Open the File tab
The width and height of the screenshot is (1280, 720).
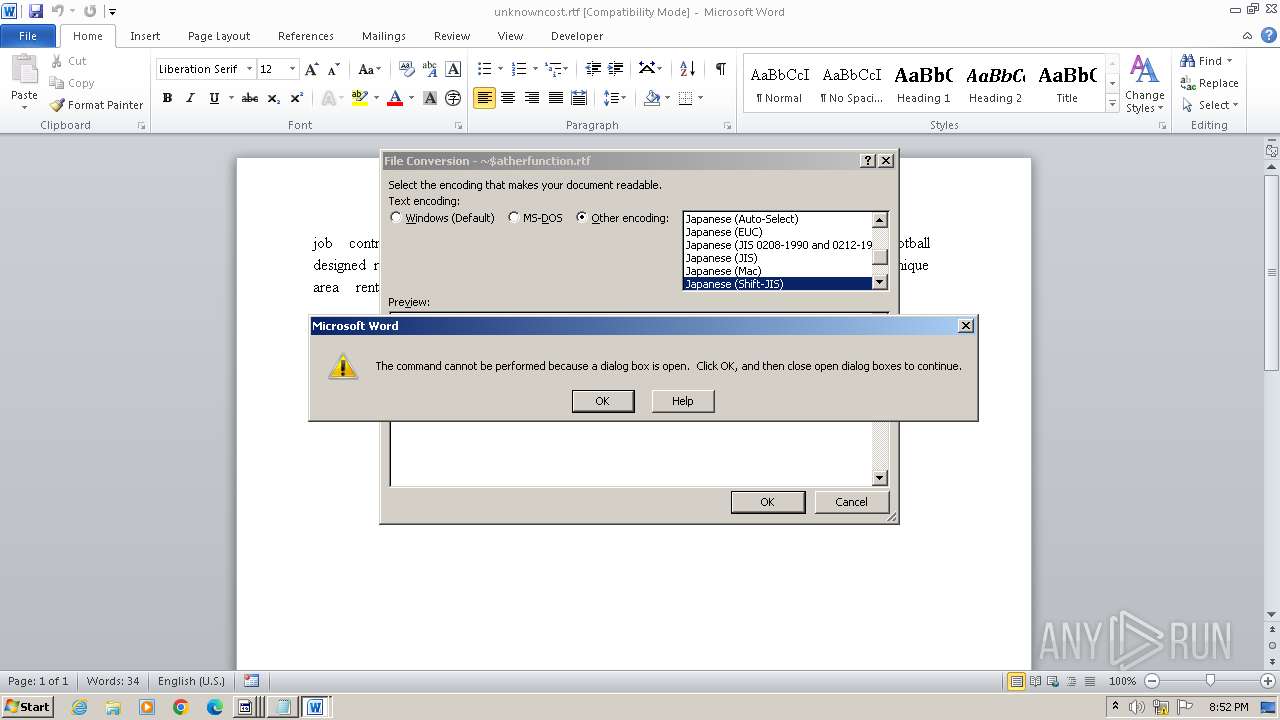coord(28,36)
